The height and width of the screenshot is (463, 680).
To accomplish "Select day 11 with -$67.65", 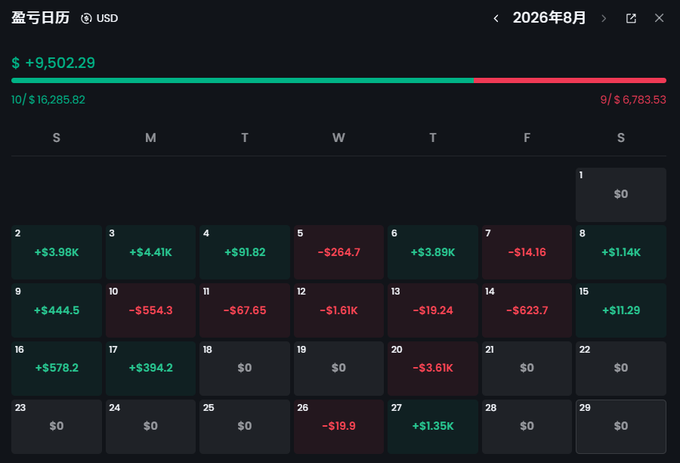I will click(245, 310).
